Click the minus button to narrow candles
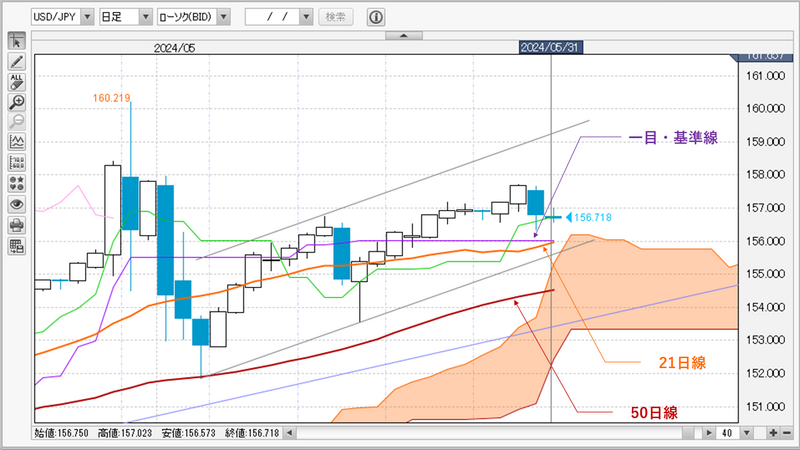The height and width of the screenshot is (450, 800). coord(786,433)
